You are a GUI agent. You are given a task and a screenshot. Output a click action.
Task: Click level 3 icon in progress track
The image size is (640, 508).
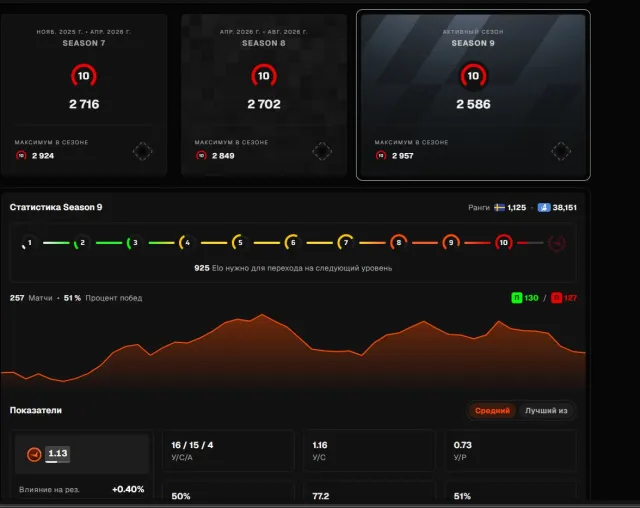135,243
